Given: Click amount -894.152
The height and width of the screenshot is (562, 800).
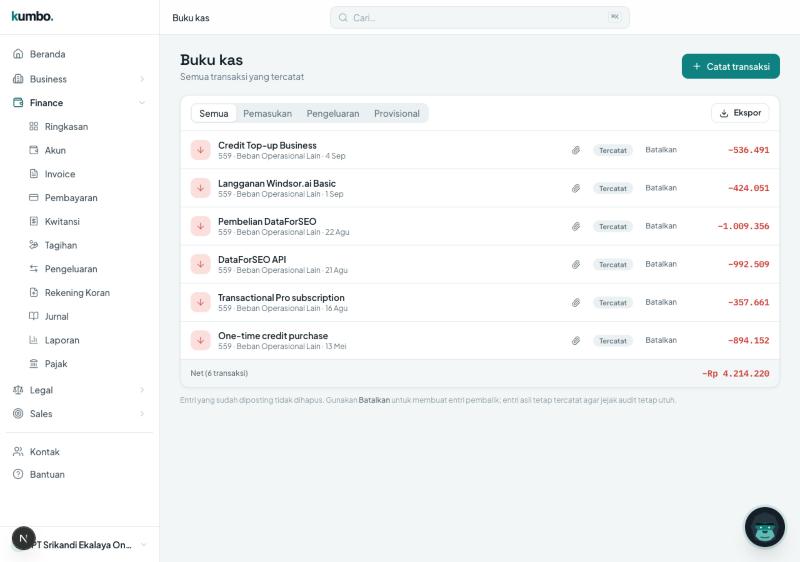Looking at the screenshot, I should point(748,340).
